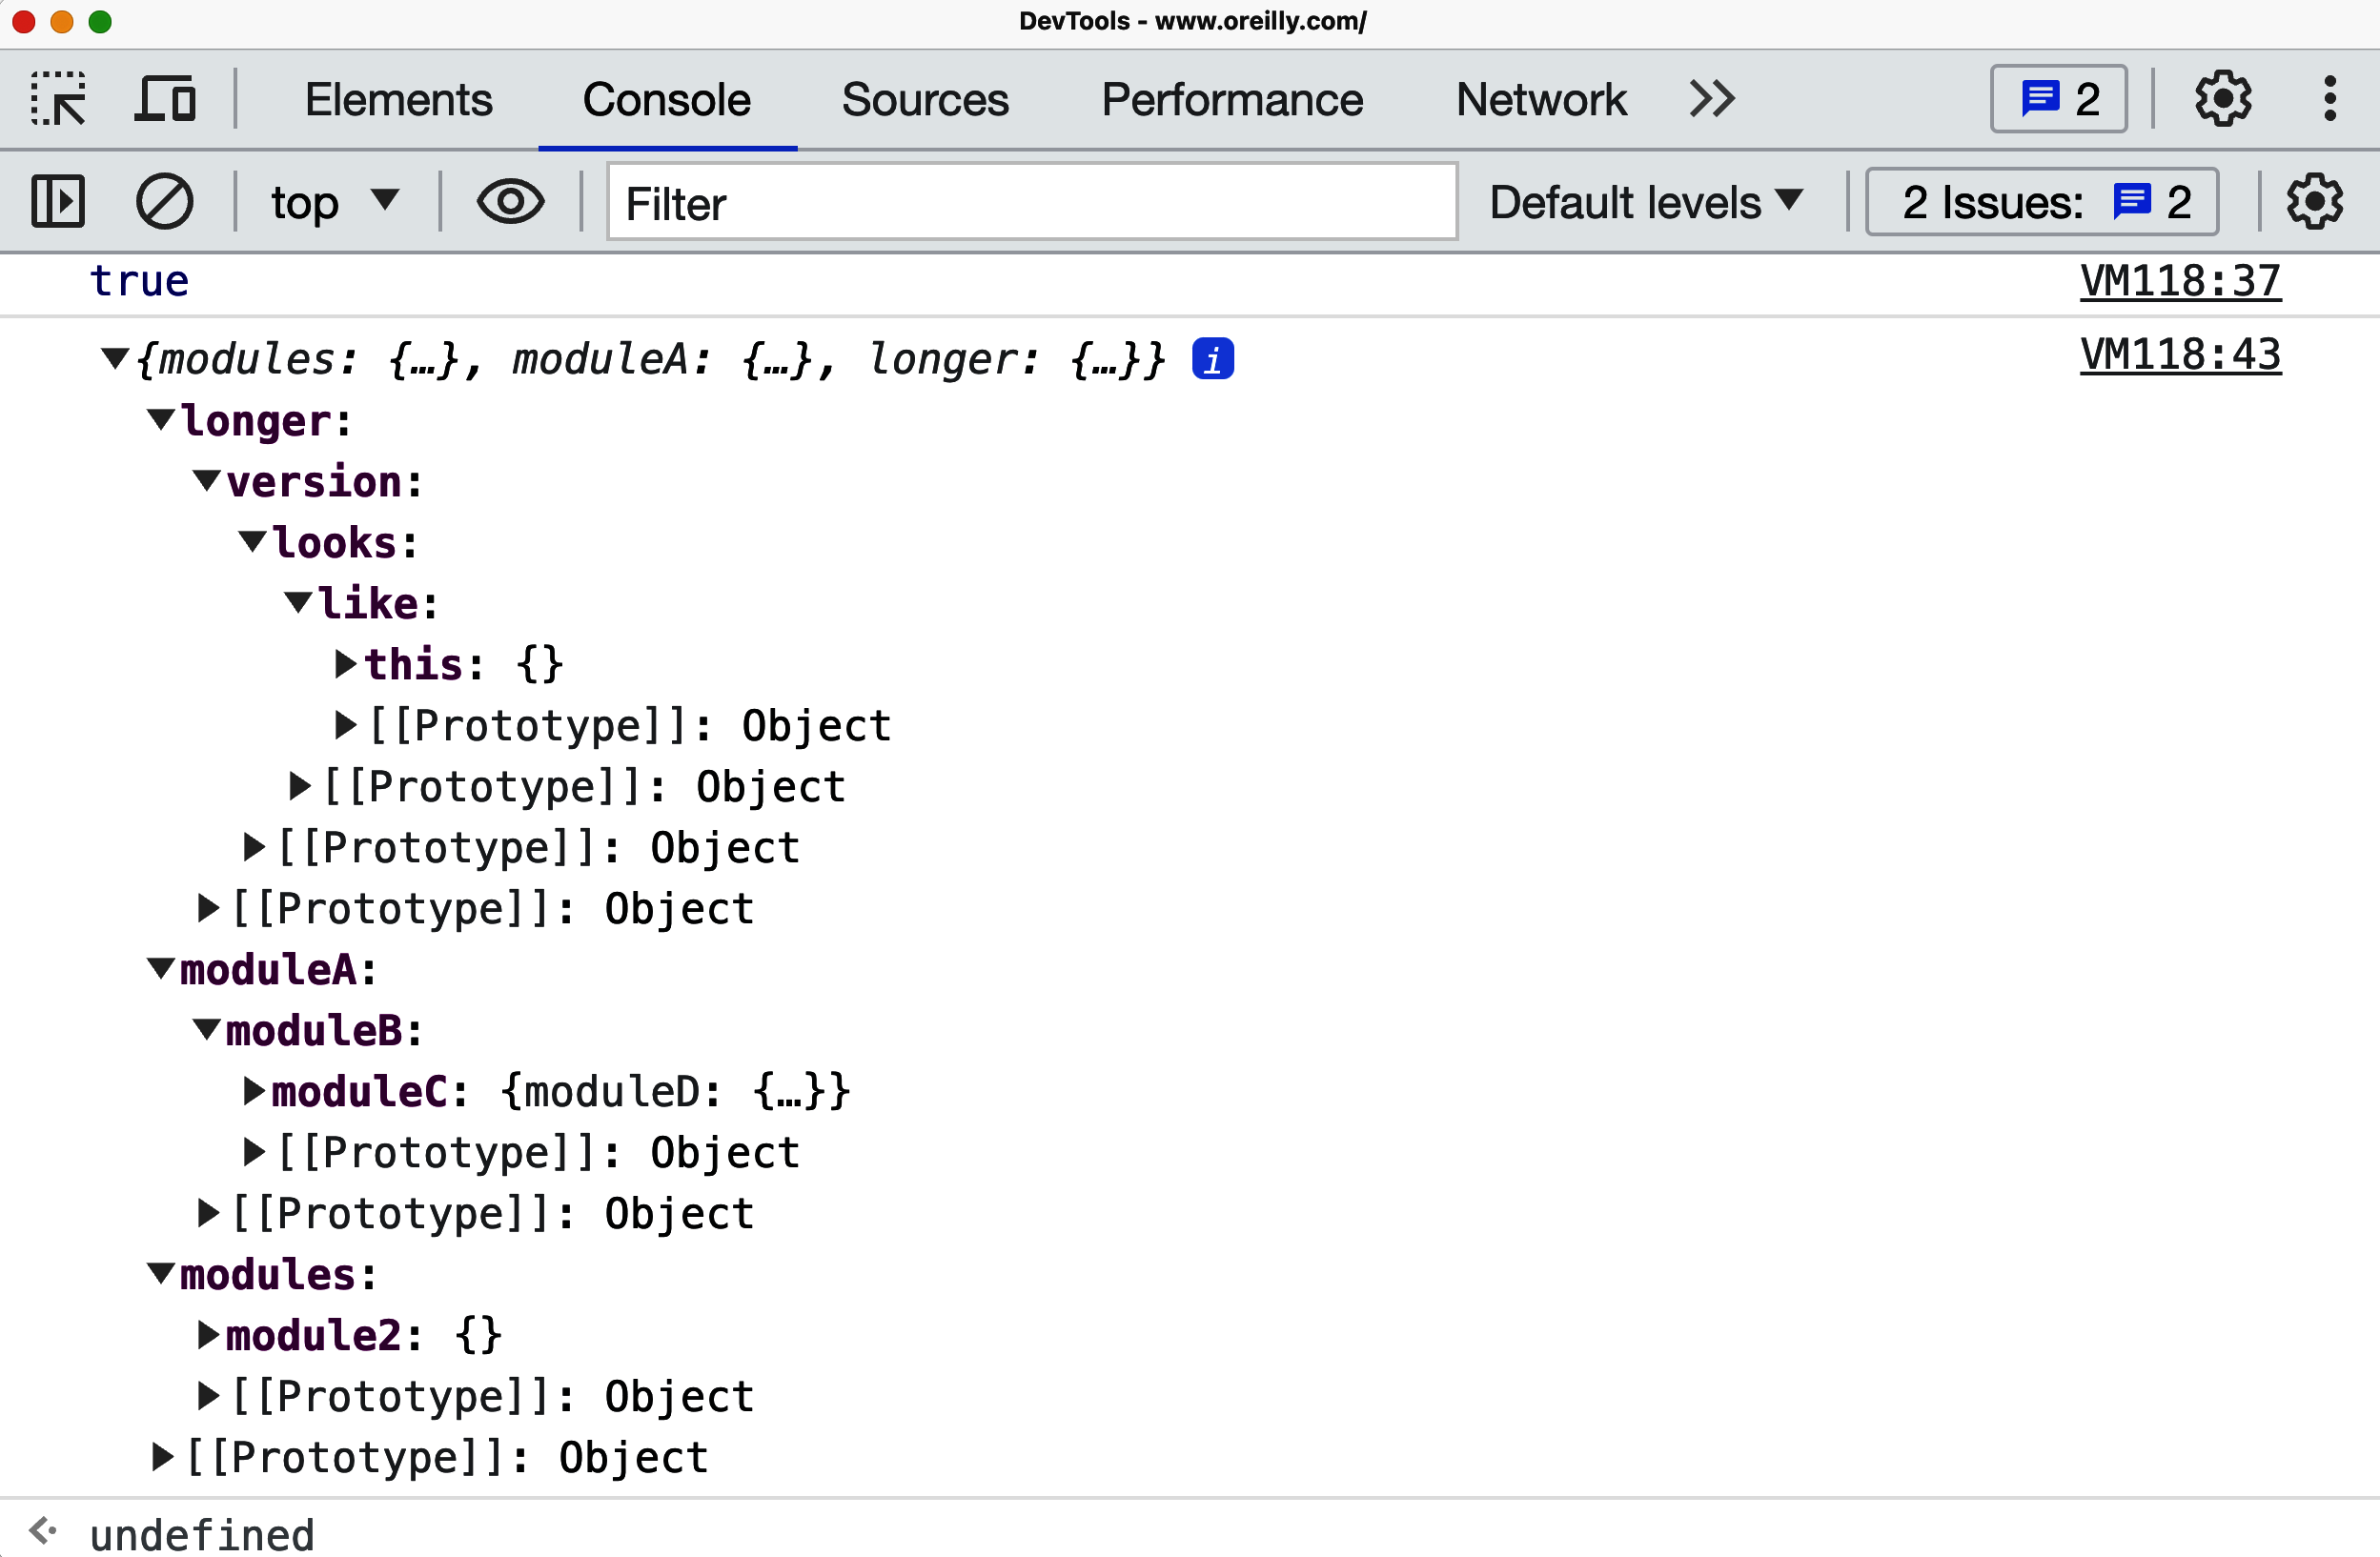Open the top JavaScript context dropdown

(334, 202)
